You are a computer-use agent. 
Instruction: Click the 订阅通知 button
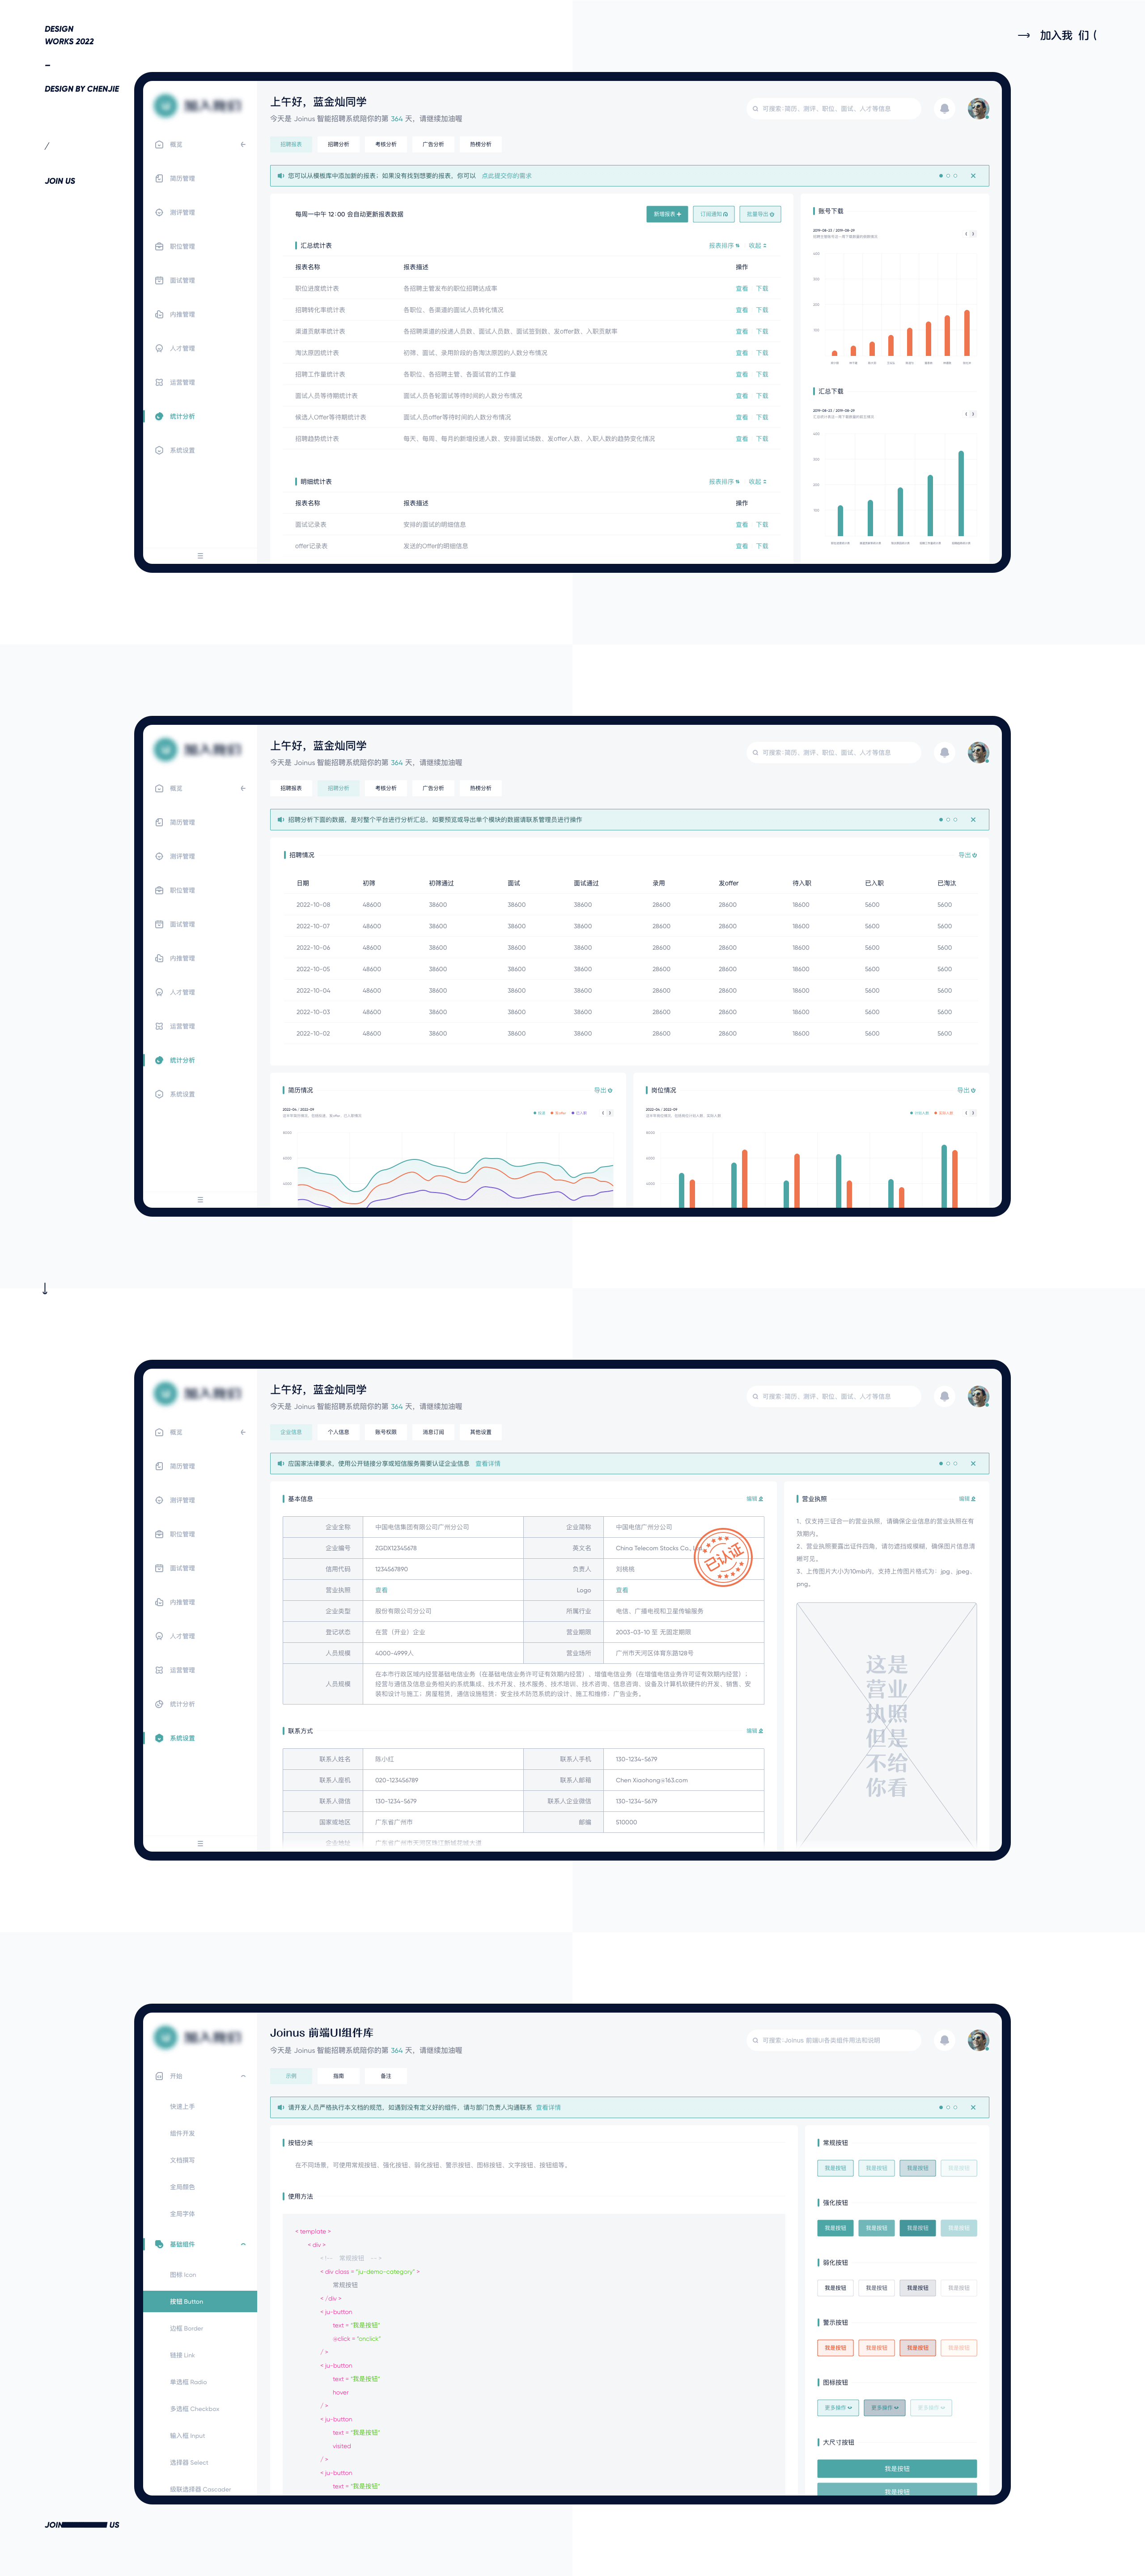click(713, 214)
